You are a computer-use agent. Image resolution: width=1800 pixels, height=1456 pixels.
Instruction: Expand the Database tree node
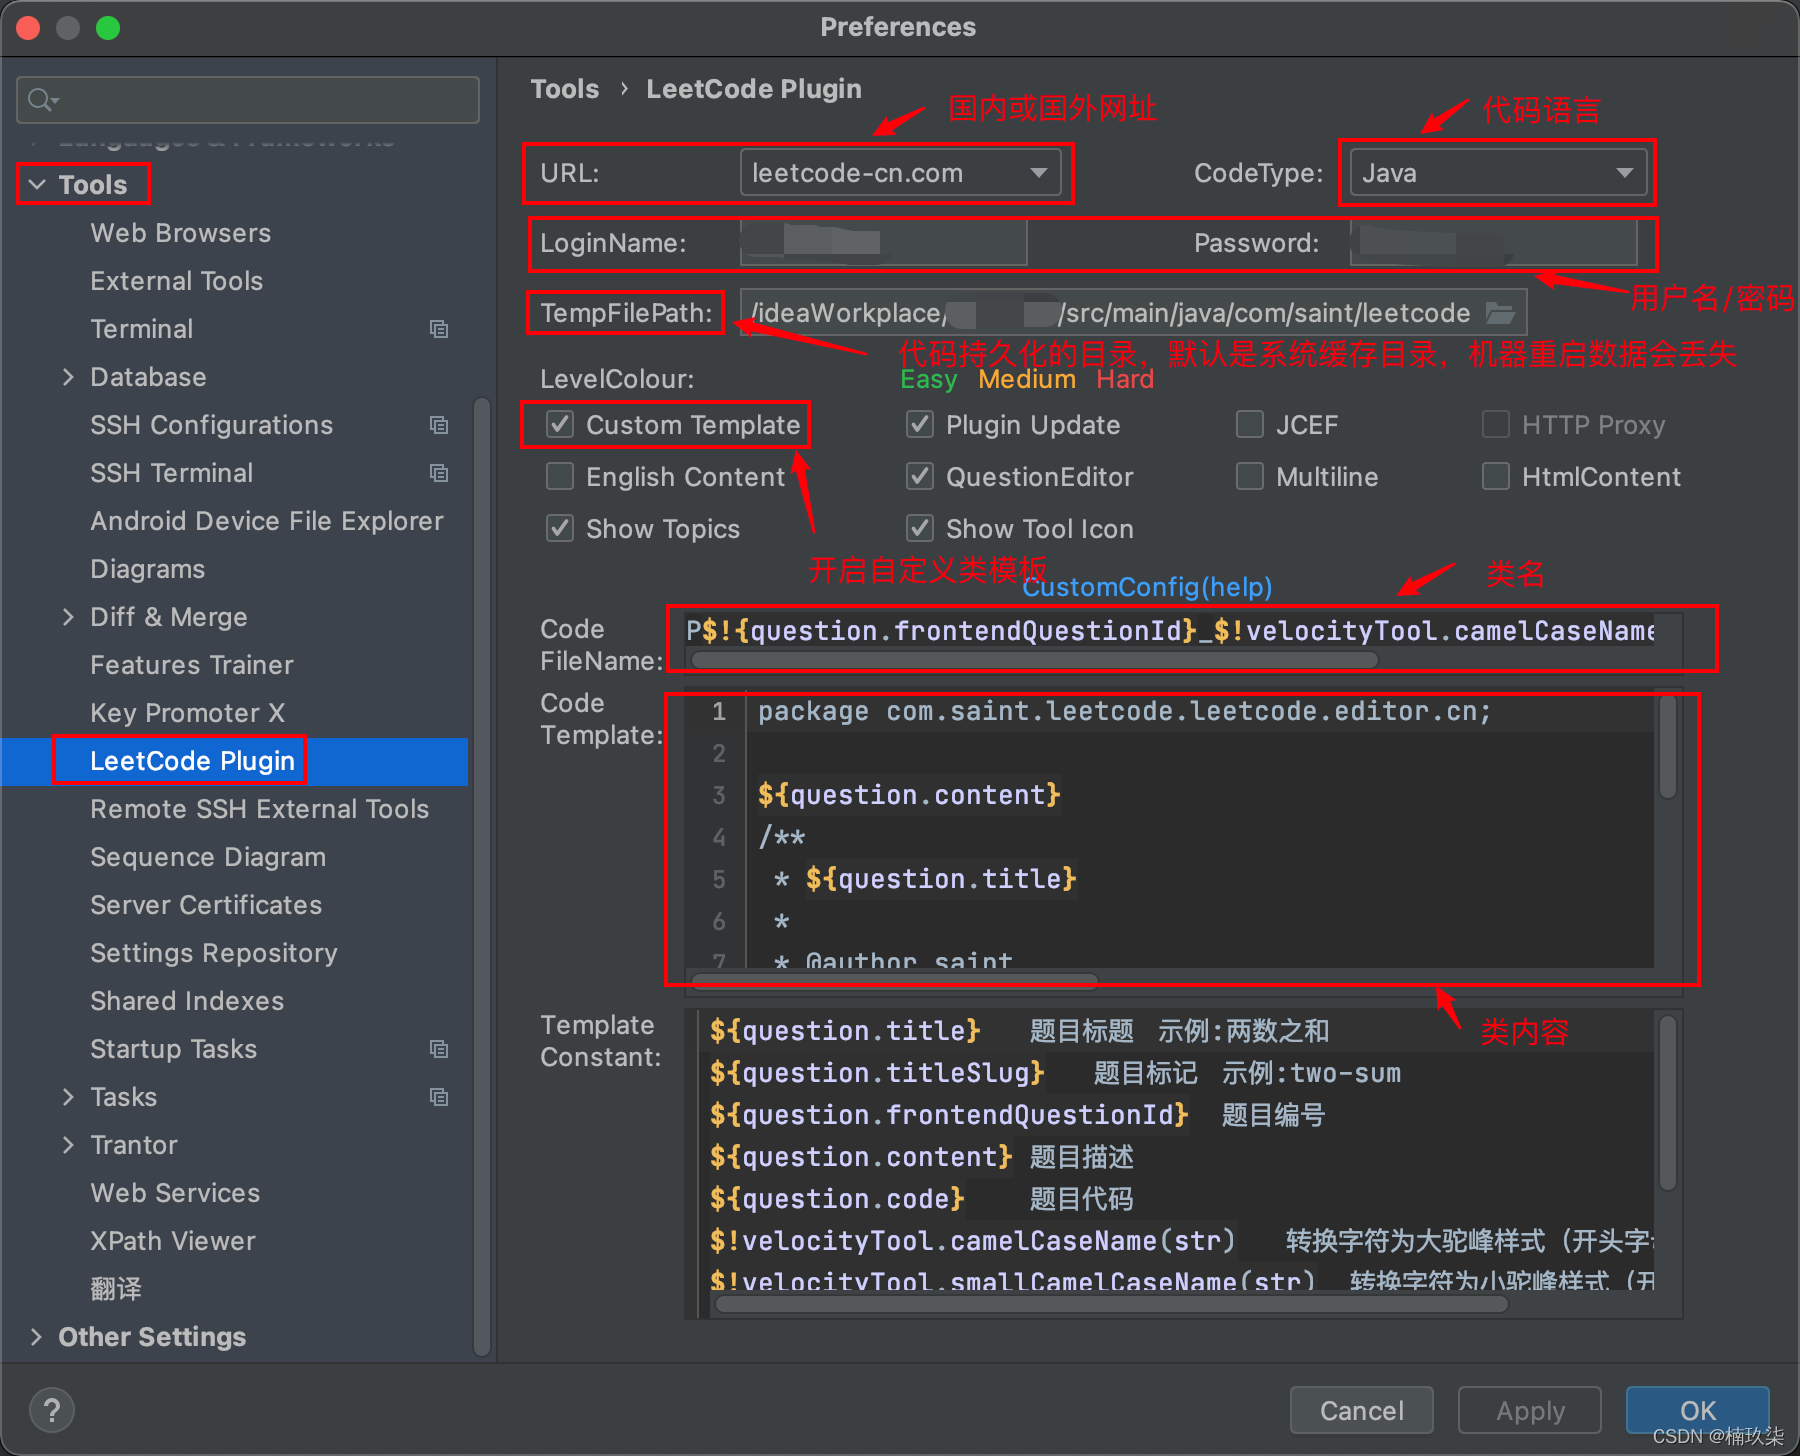[68, 377]
